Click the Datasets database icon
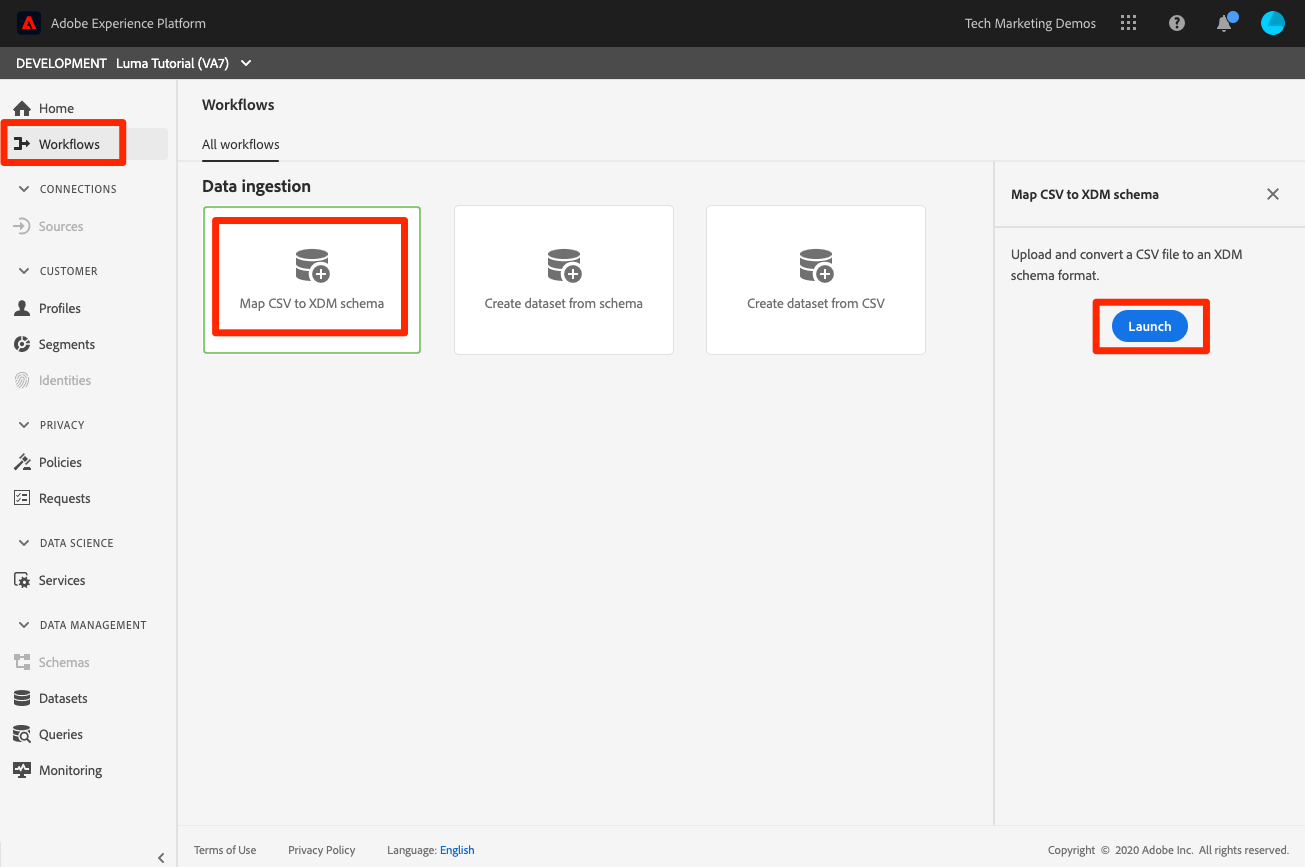Image resolution: width=1305 pixels, height=867 pixels. point(22,698)
